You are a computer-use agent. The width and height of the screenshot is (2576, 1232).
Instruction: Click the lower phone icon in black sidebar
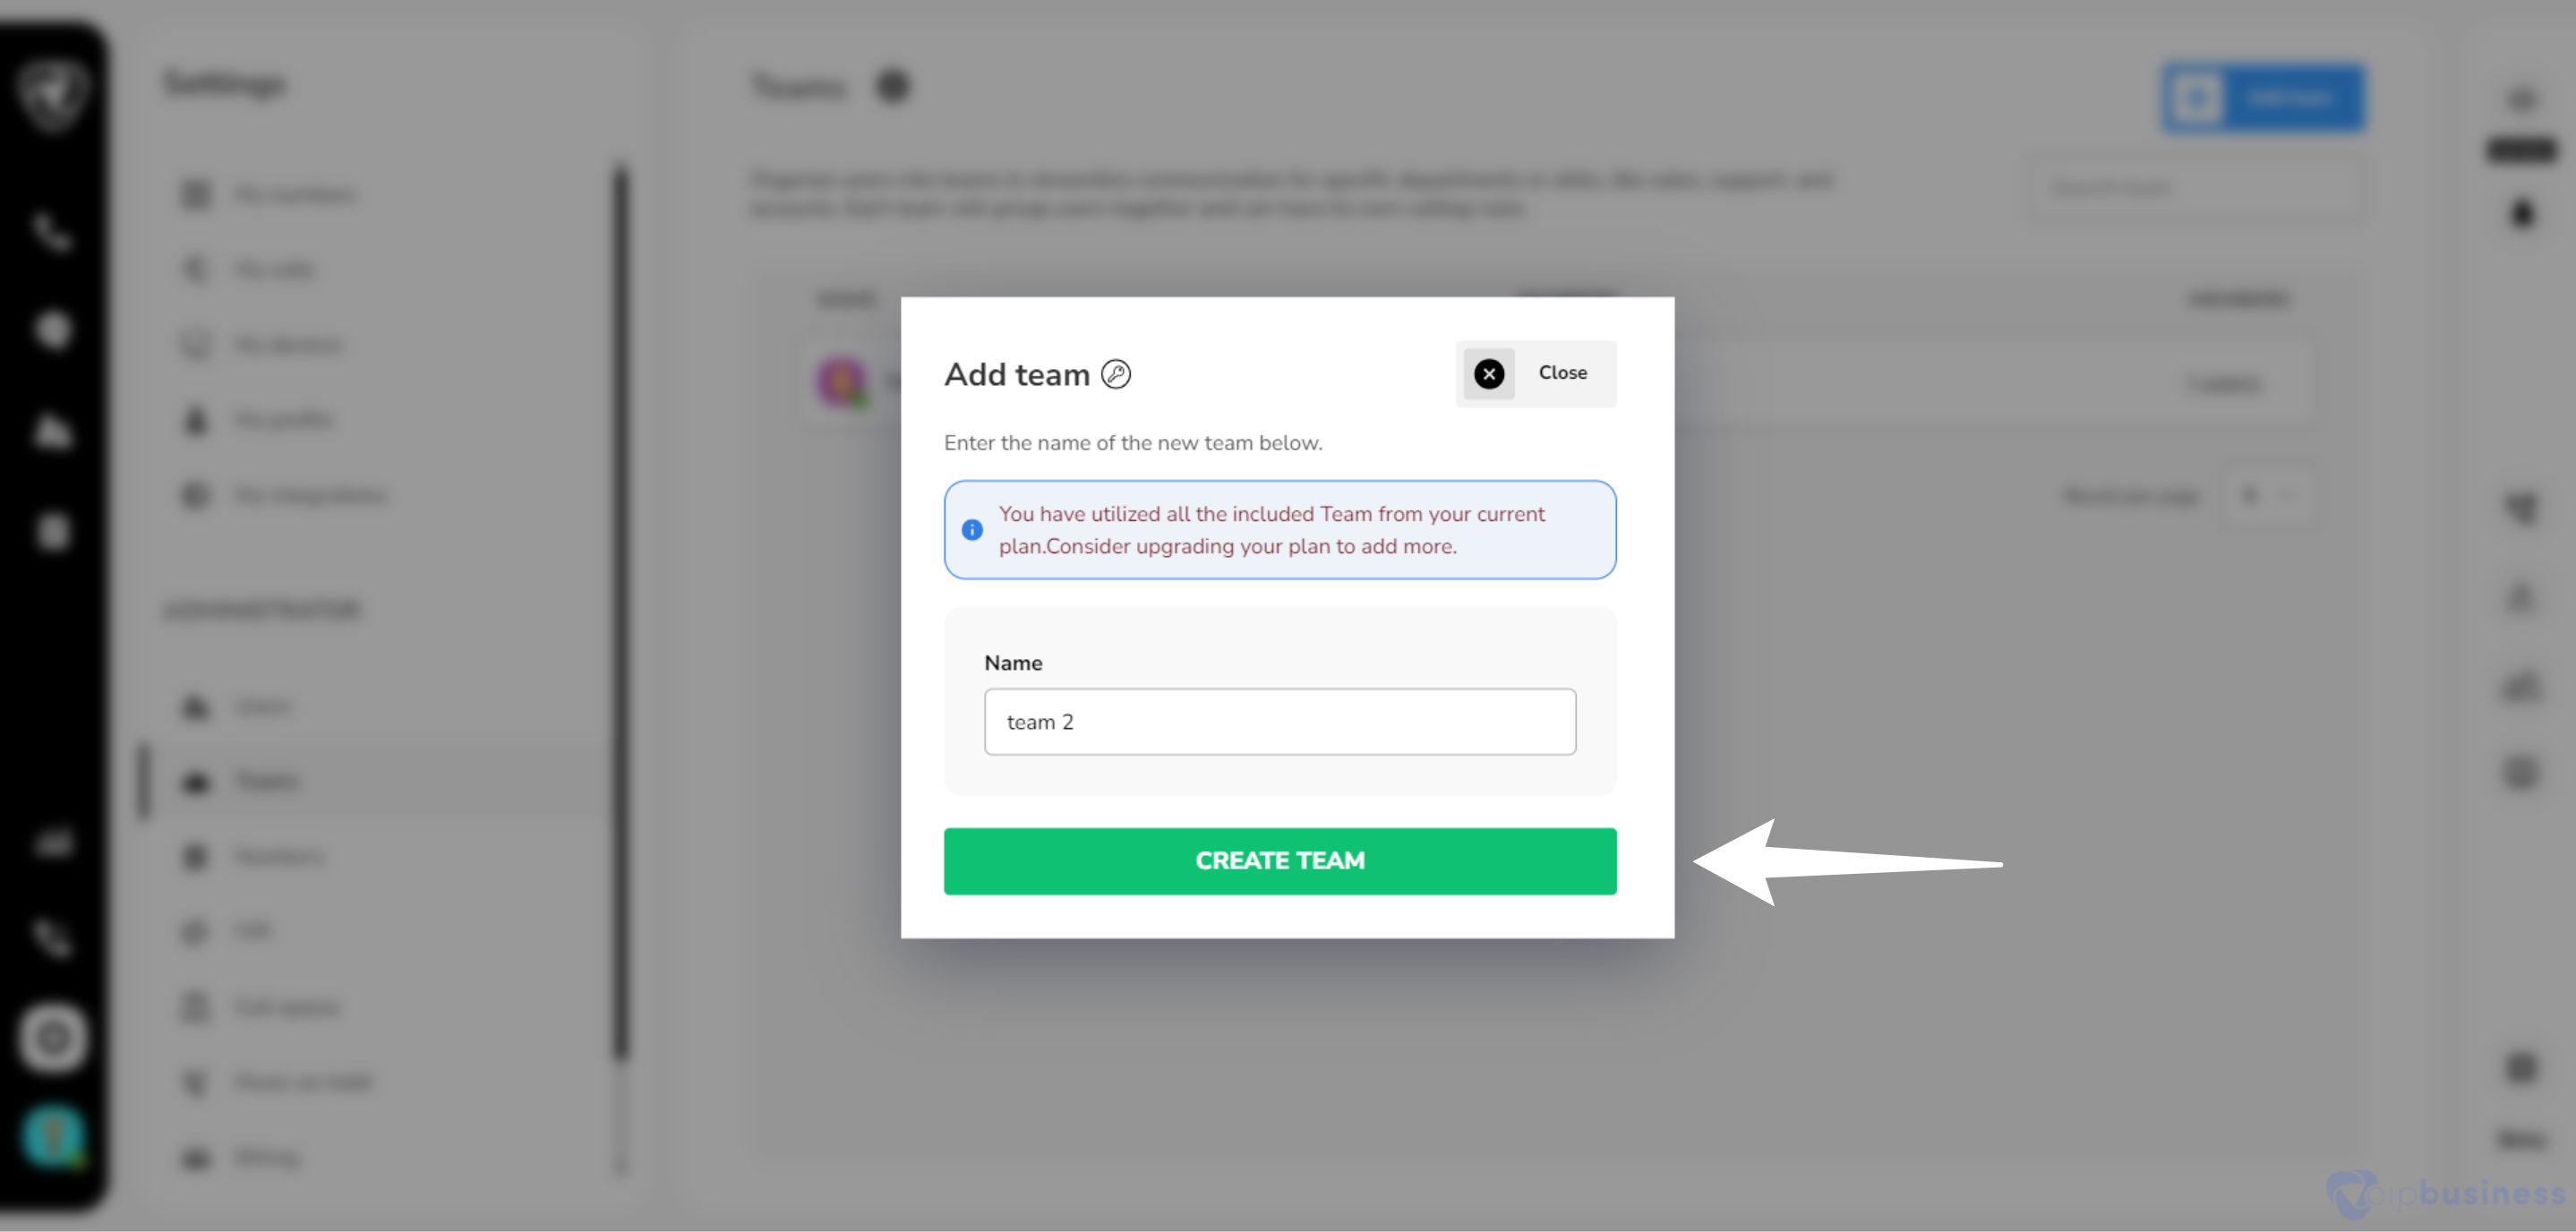[52, 937]
